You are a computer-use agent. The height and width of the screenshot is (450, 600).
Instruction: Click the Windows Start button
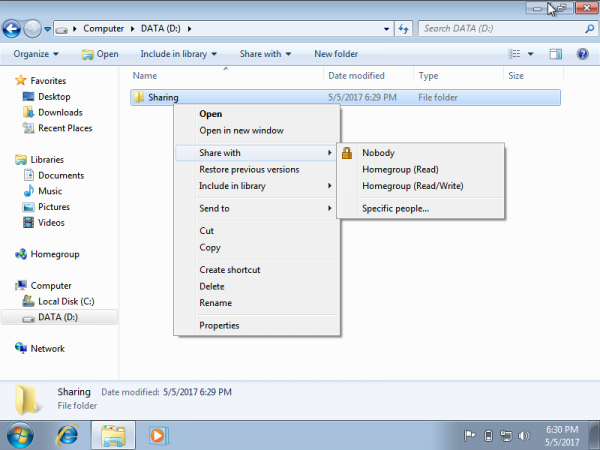(20, 435)
